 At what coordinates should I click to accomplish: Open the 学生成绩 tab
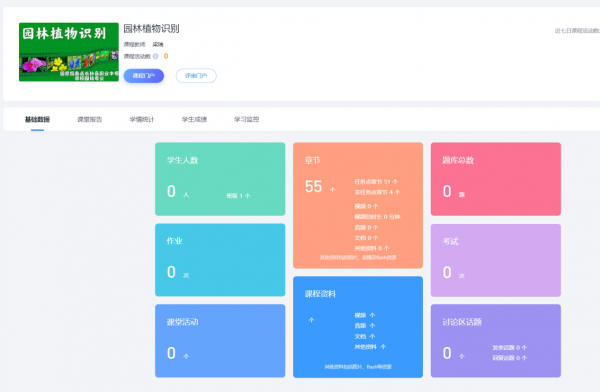194,119
